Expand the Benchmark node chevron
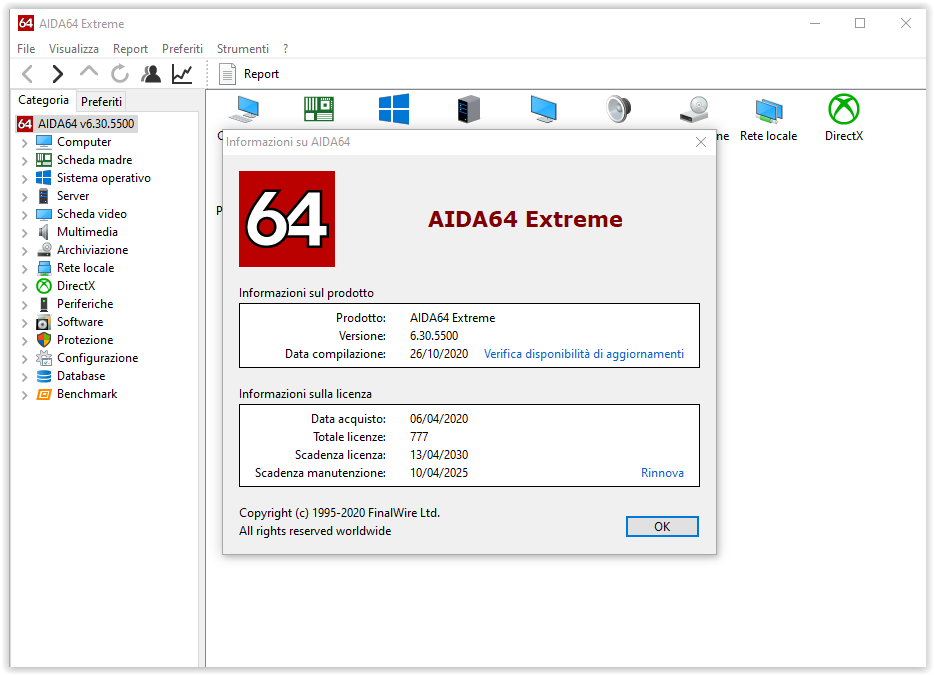Viewport: 934px width, 675px height. click(x=24, y=395)
